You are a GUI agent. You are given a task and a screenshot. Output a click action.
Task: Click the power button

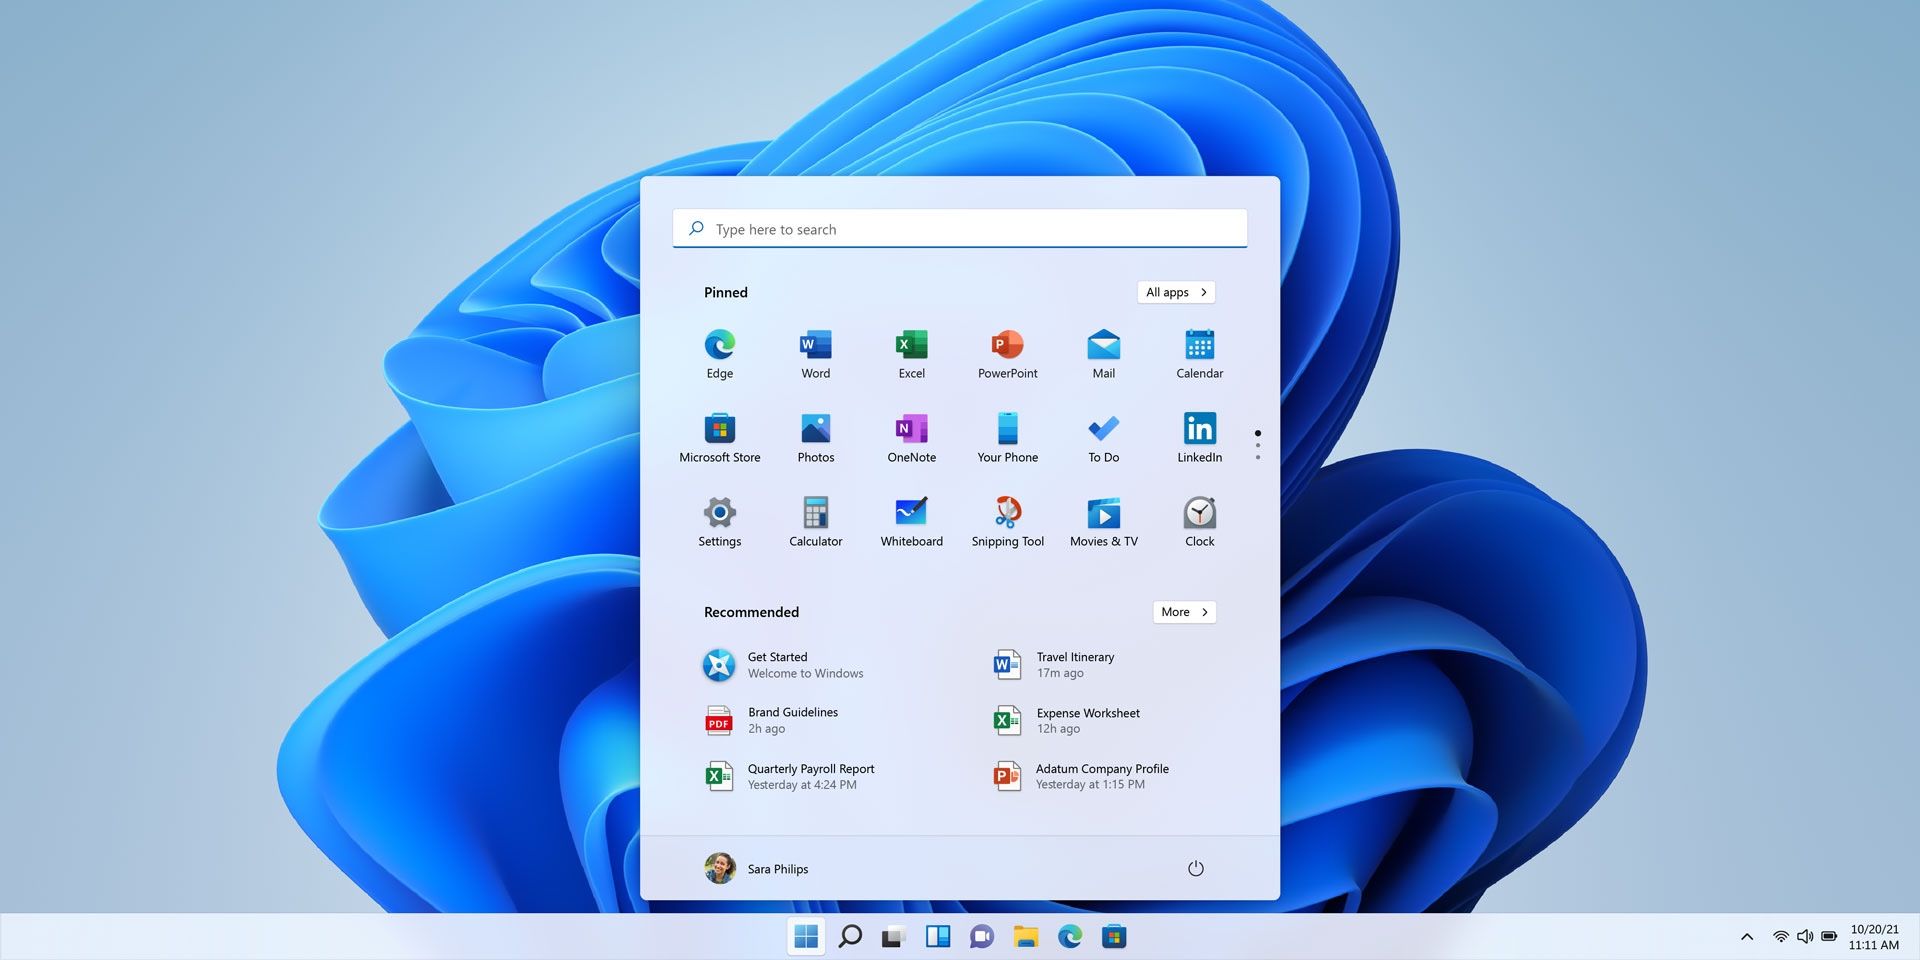[x=1196, y=868]
